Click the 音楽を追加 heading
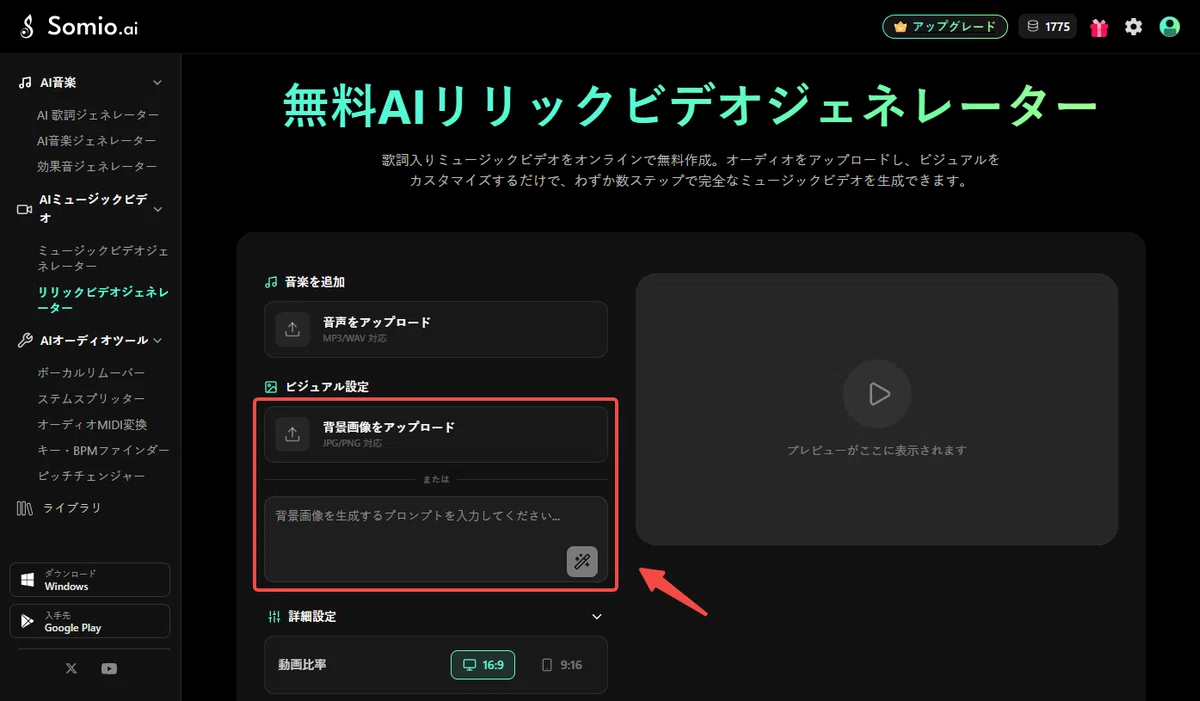 click(x=315, y=283)
